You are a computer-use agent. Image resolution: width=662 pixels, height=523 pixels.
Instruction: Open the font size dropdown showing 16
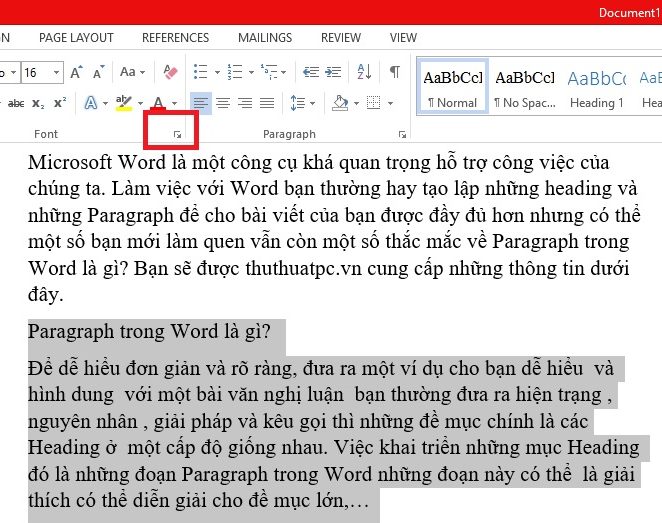(x=56, y=73)
